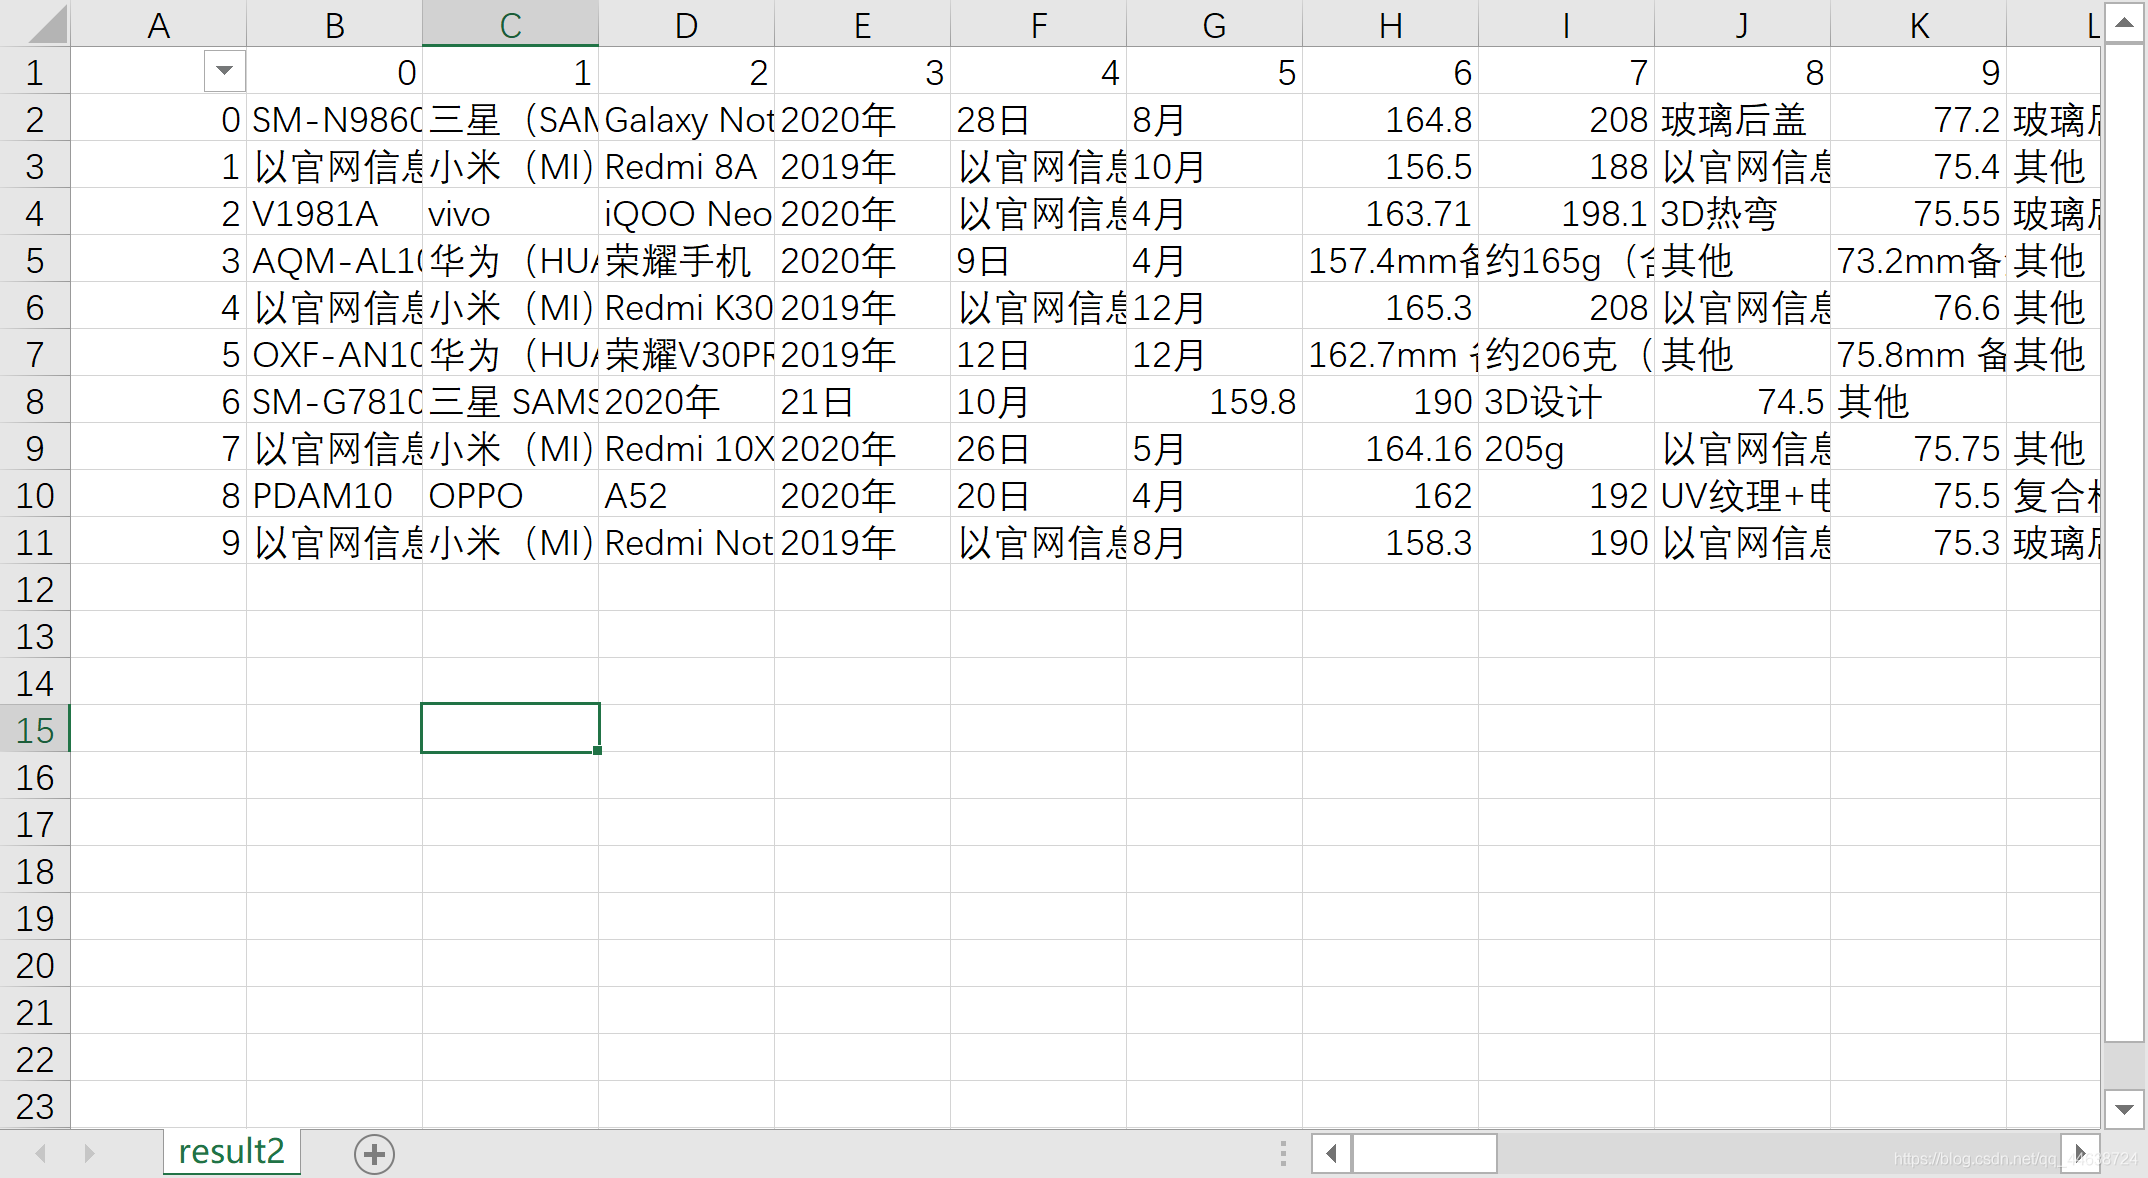
Task: Add a new sheet with plus icon
Action: (374, 1154)
